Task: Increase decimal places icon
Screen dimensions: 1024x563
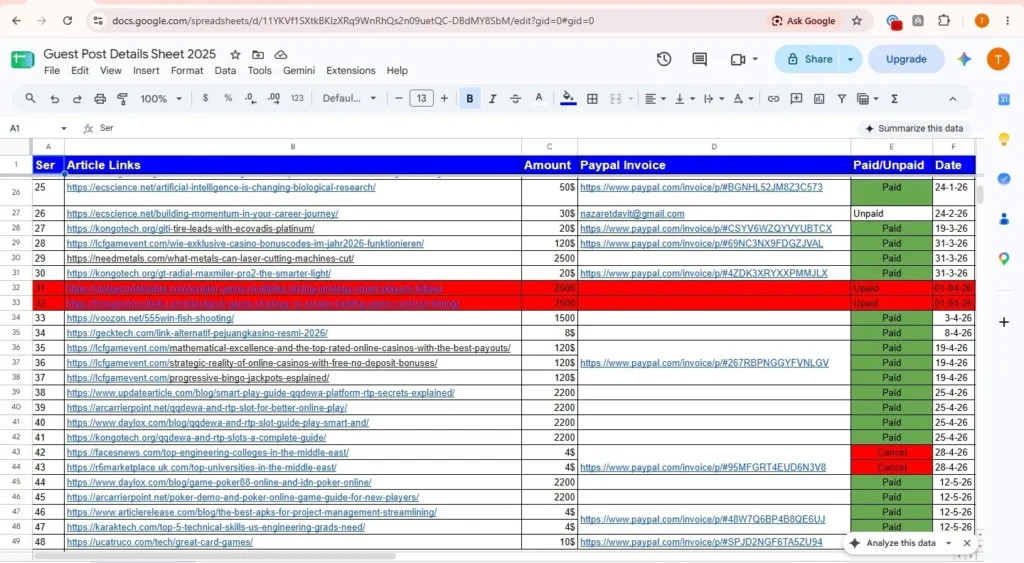Action: tap(274, 98)
